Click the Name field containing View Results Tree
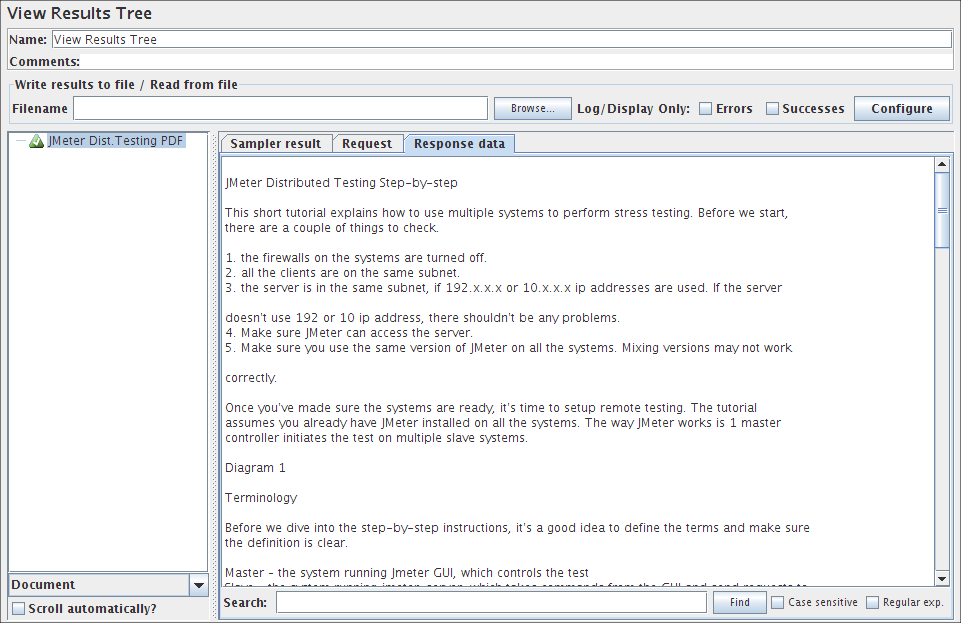The image size is (961, 623). 501,40
